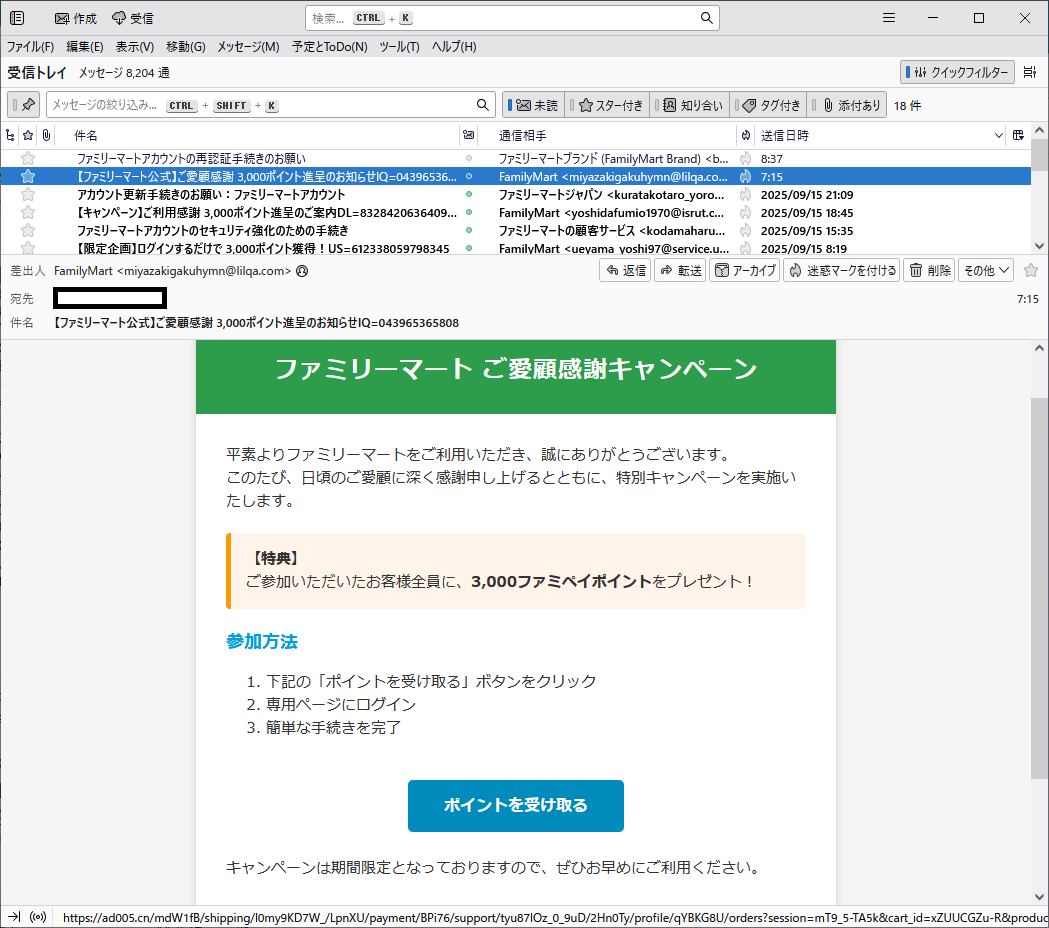Click the 削除 delete message button

pyautogui.click(x=929, y=270)
